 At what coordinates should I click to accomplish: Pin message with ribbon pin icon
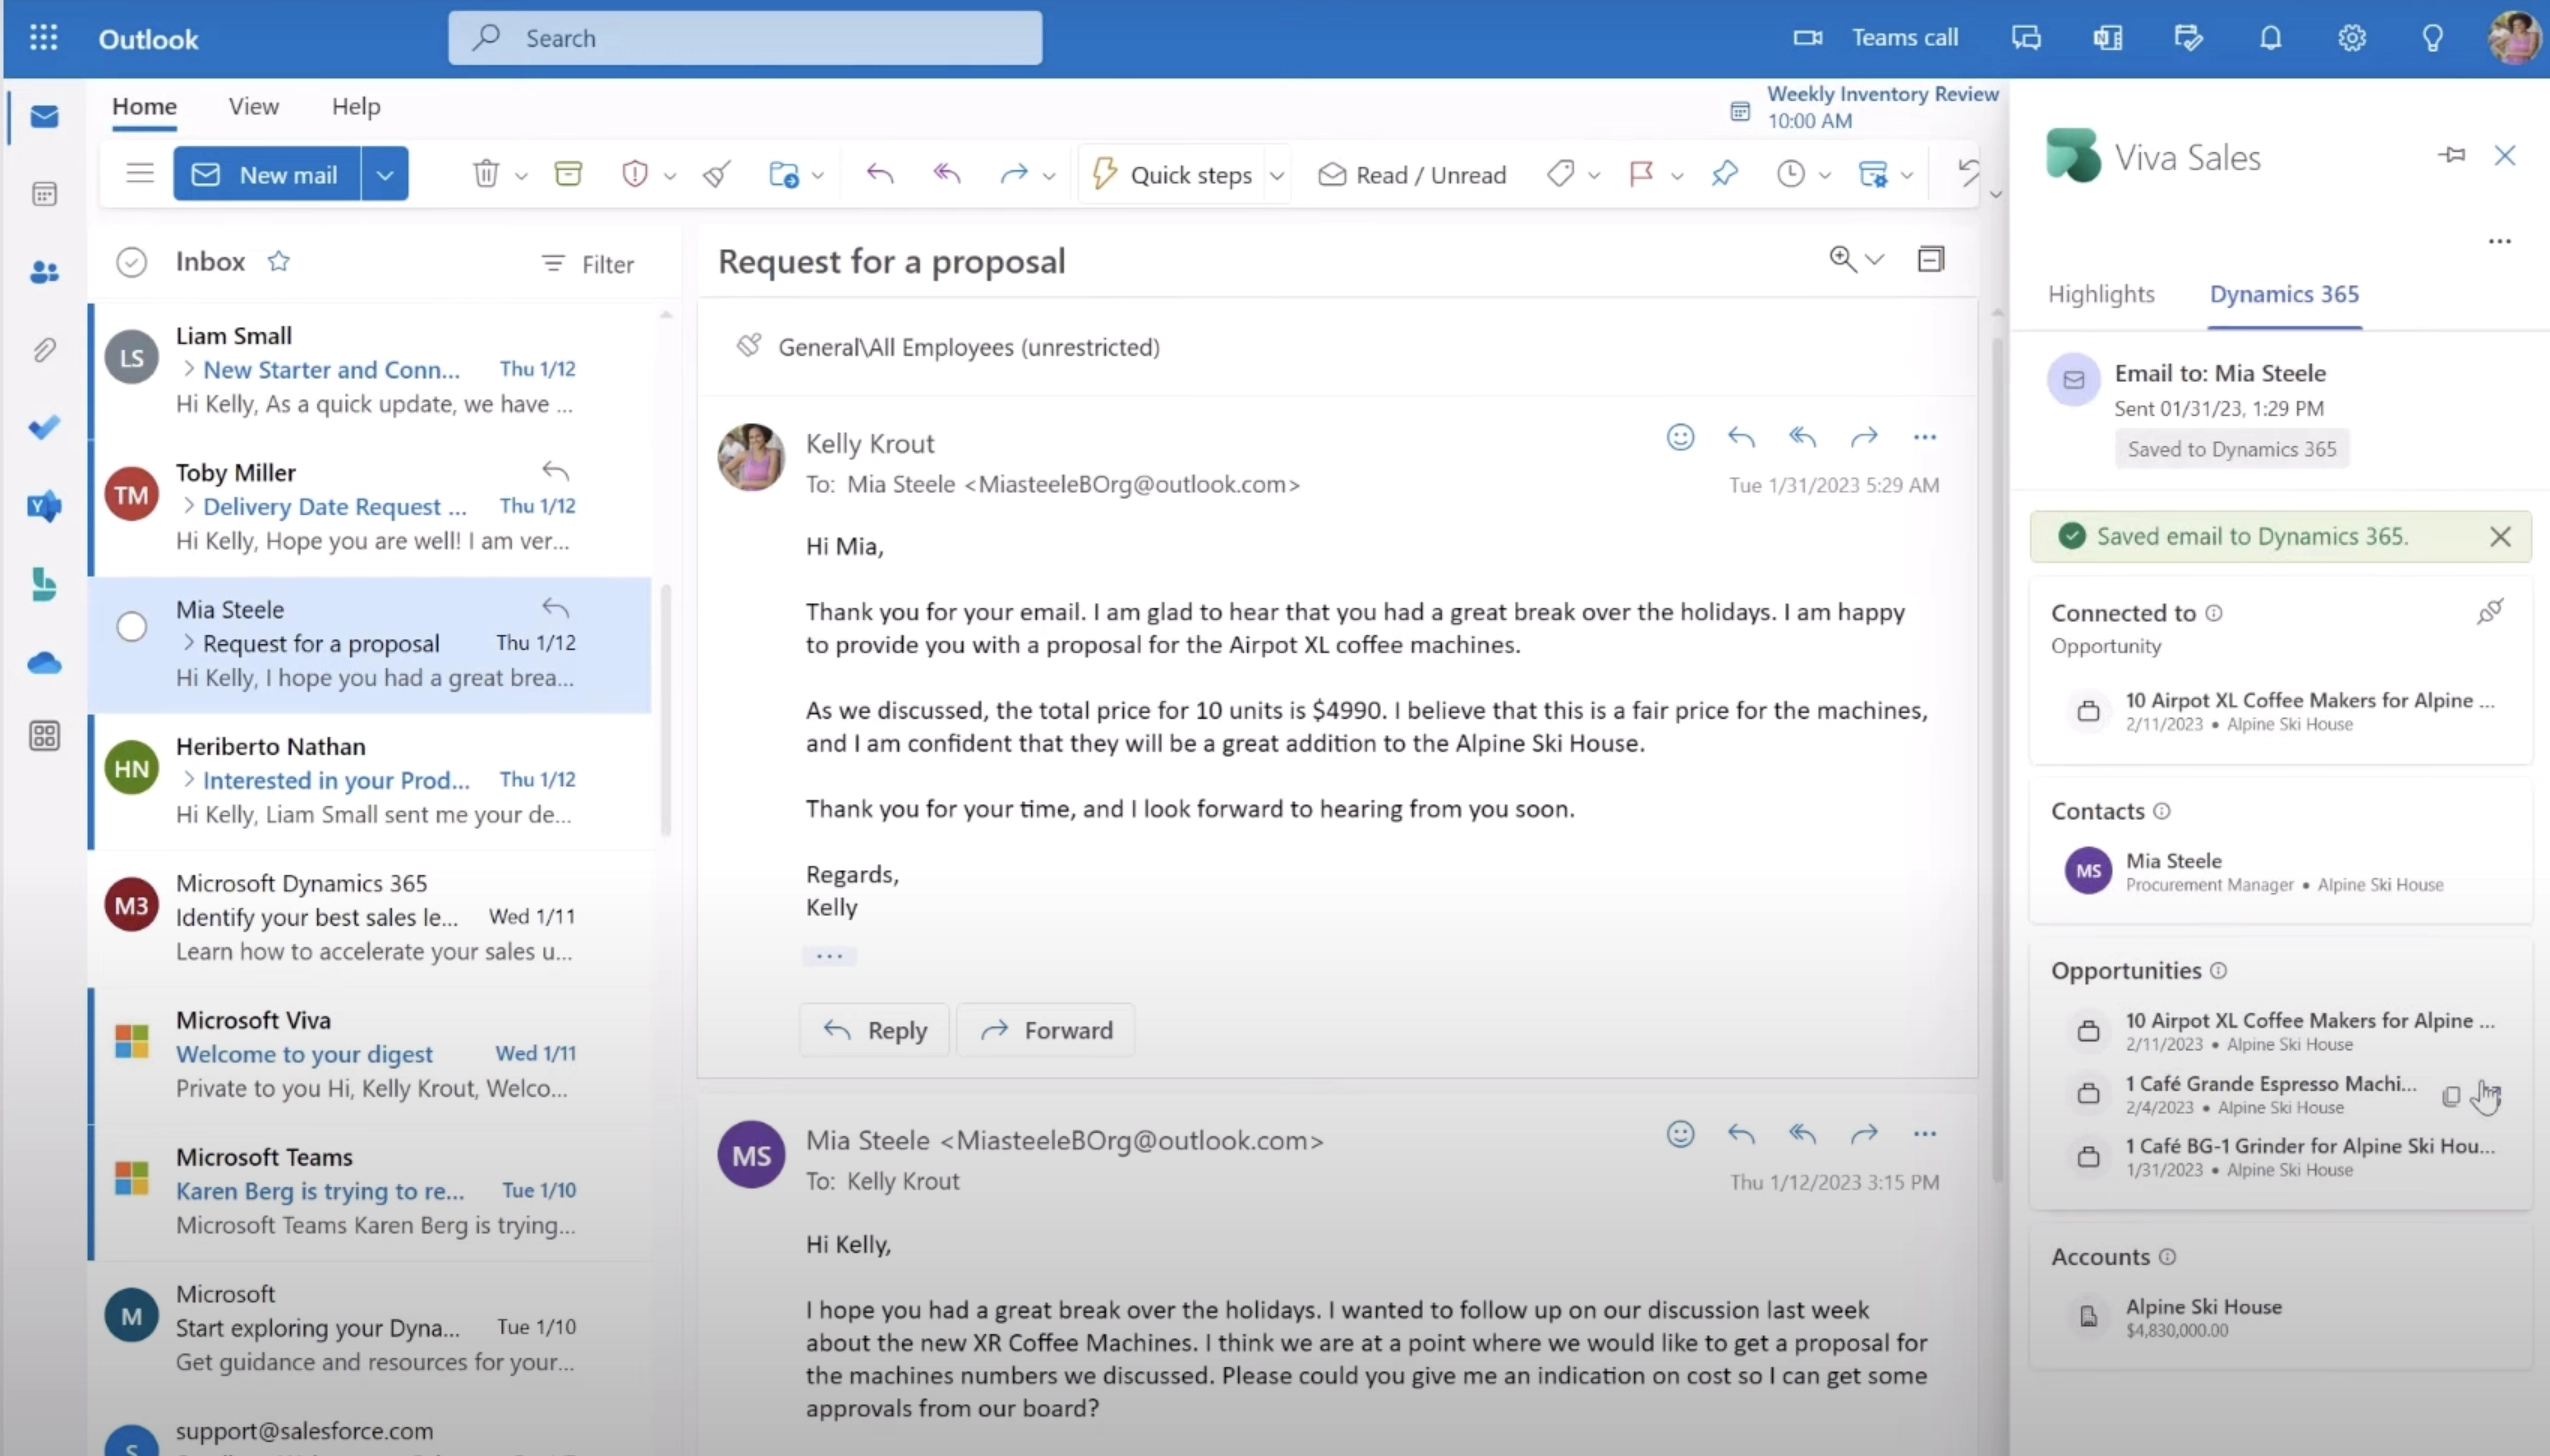click(x=1725, y=174)
